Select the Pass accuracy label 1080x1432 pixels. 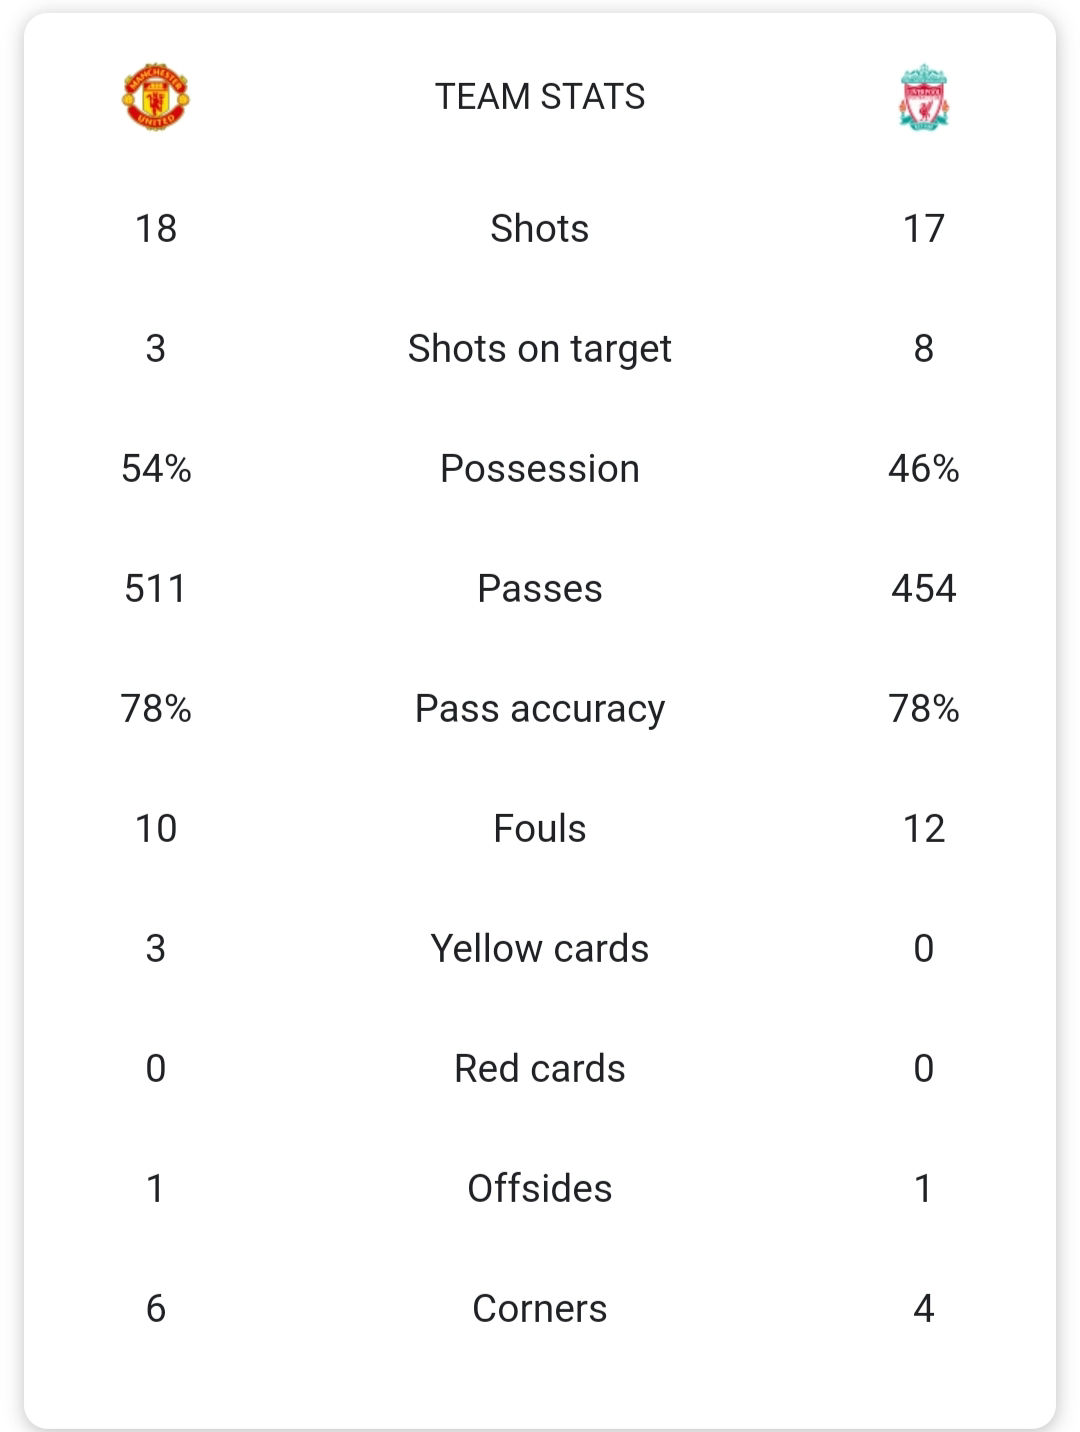point(540,708)
